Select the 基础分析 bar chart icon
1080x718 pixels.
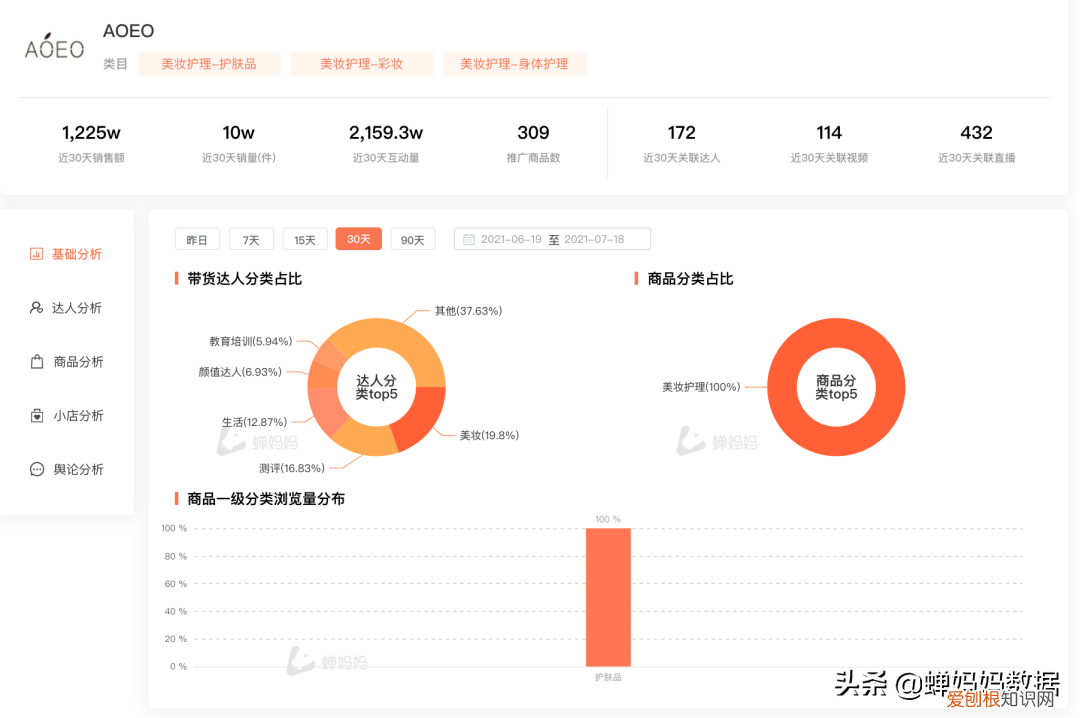[36, 253]
